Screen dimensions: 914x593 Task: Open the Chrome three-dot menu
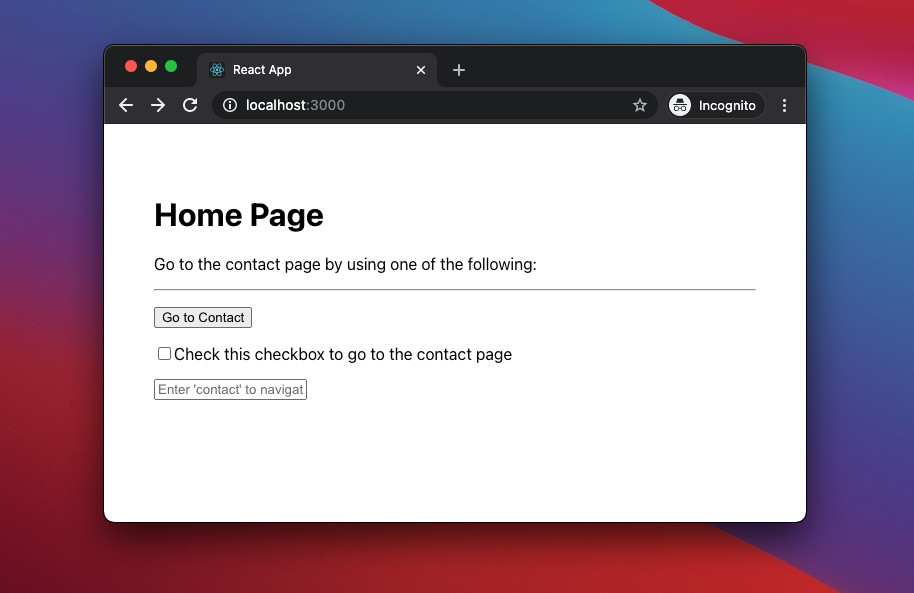pyautogui.click(x=784, y=105)
